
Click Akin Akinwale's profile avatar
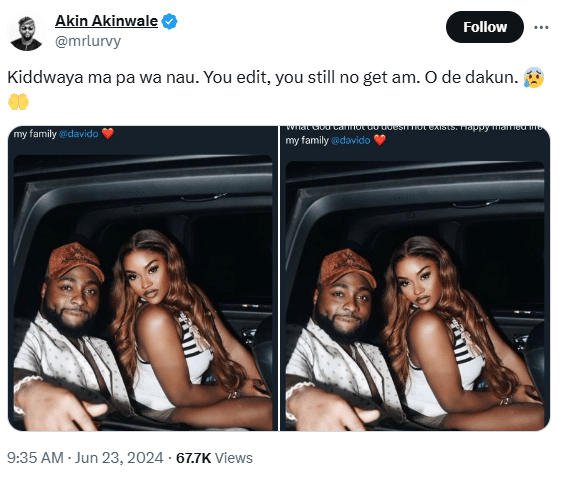click(26, 33)
